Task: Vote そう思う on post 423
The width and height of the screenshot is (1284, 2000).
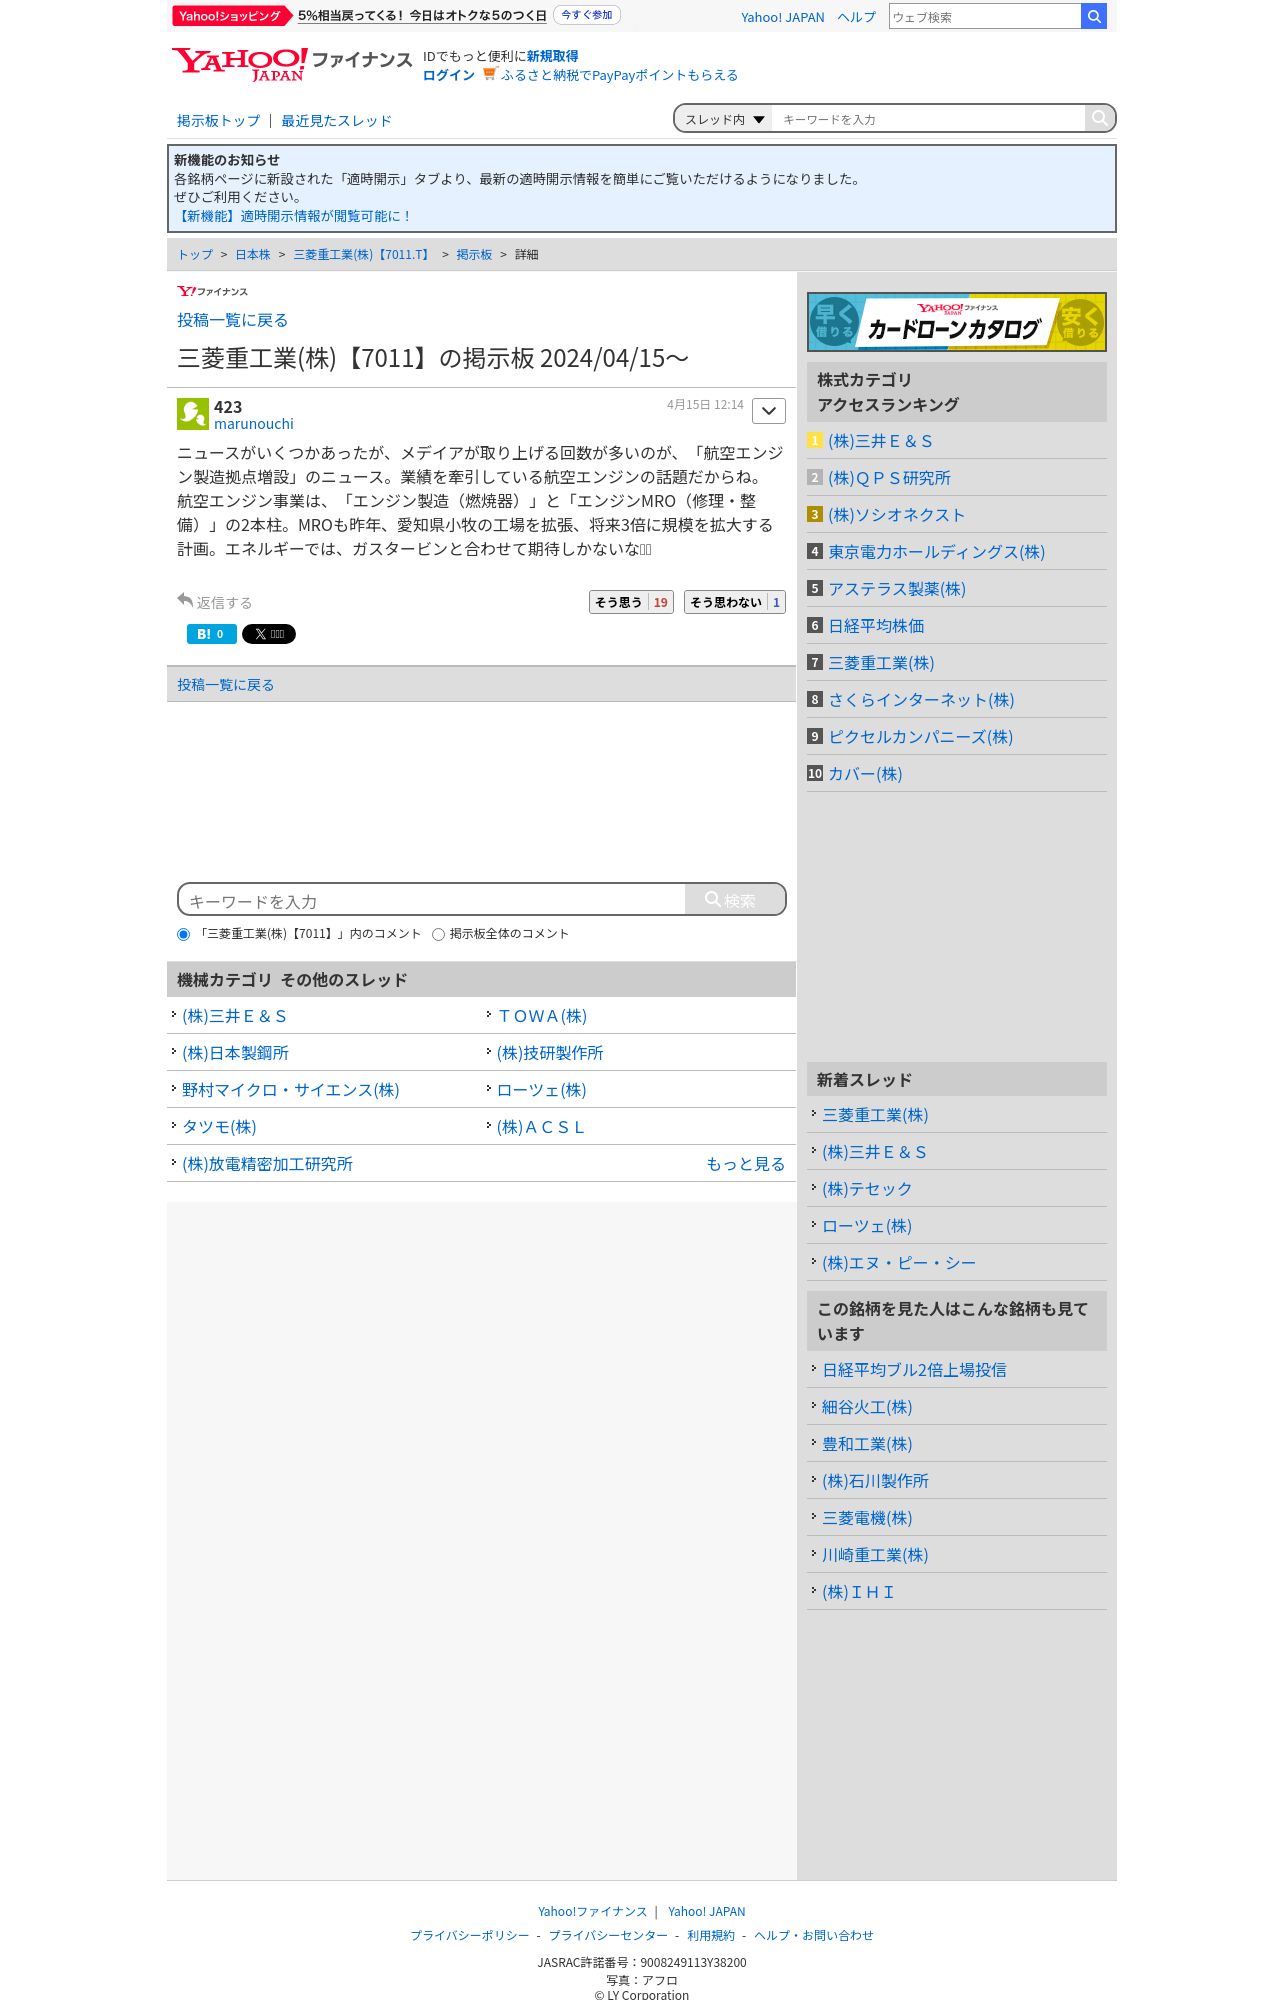Action: pos(631,602)
